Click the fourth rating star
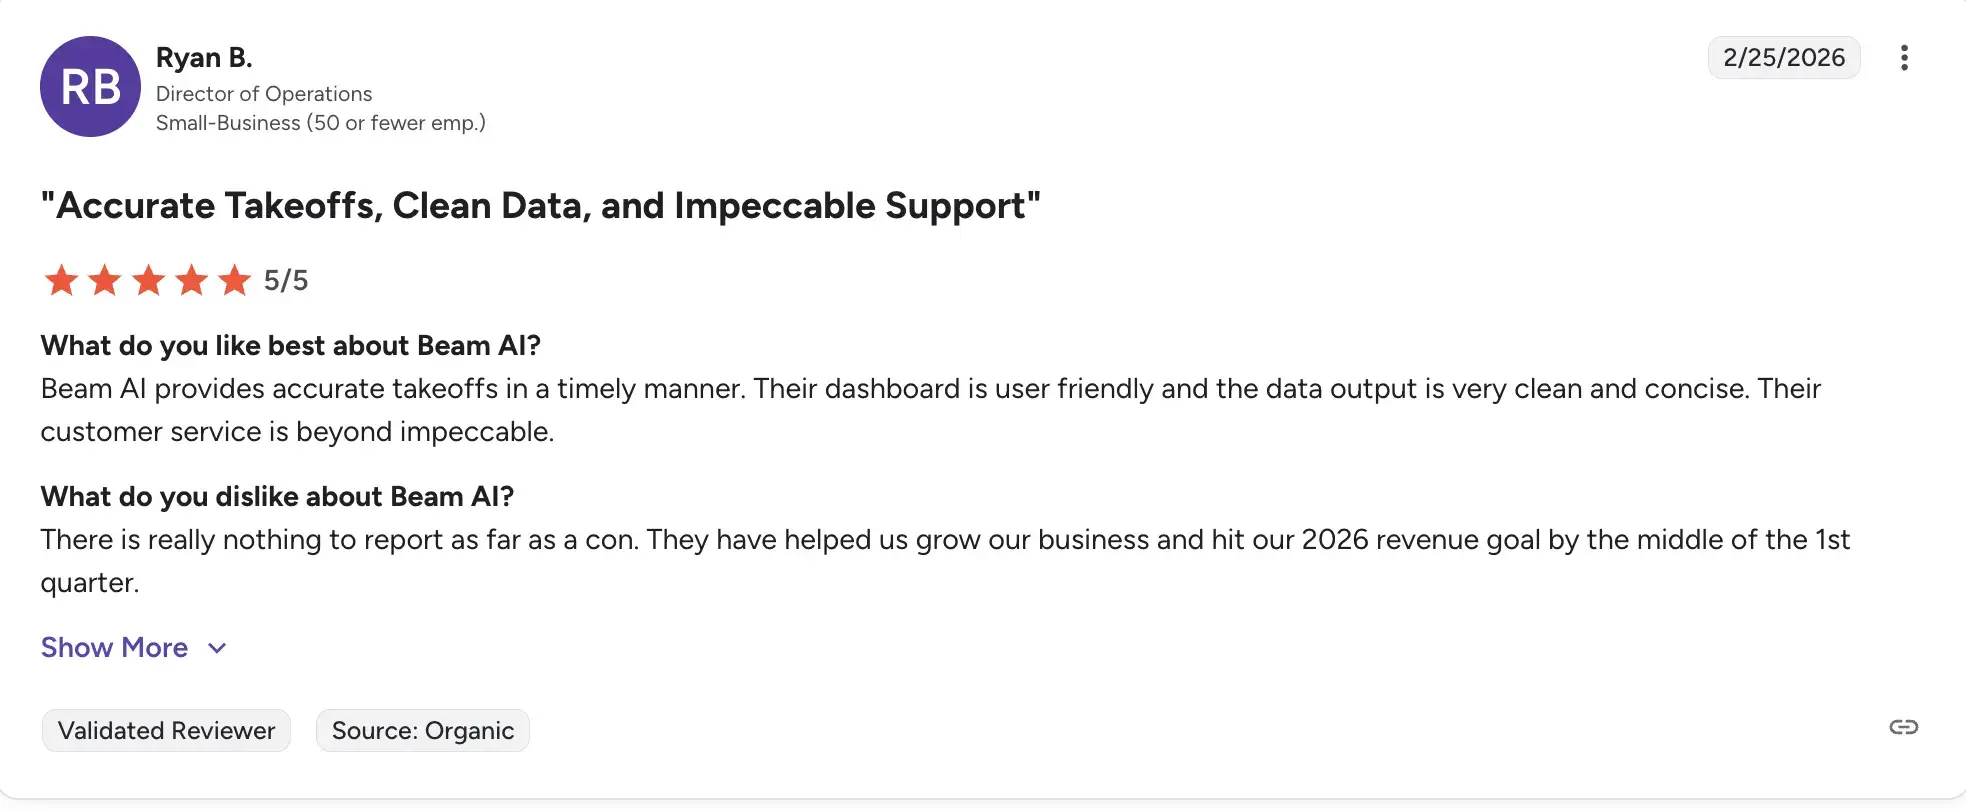The width and height of the screenshot is (1966, 810). pyautogui.click(x=192, y=280)
